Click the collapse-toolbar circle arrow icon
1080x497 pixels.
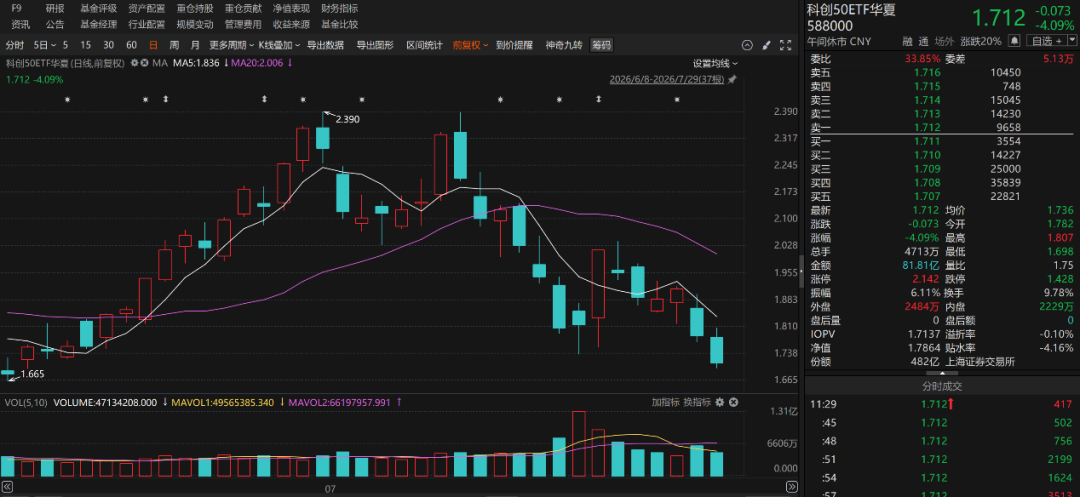point(747,45)
